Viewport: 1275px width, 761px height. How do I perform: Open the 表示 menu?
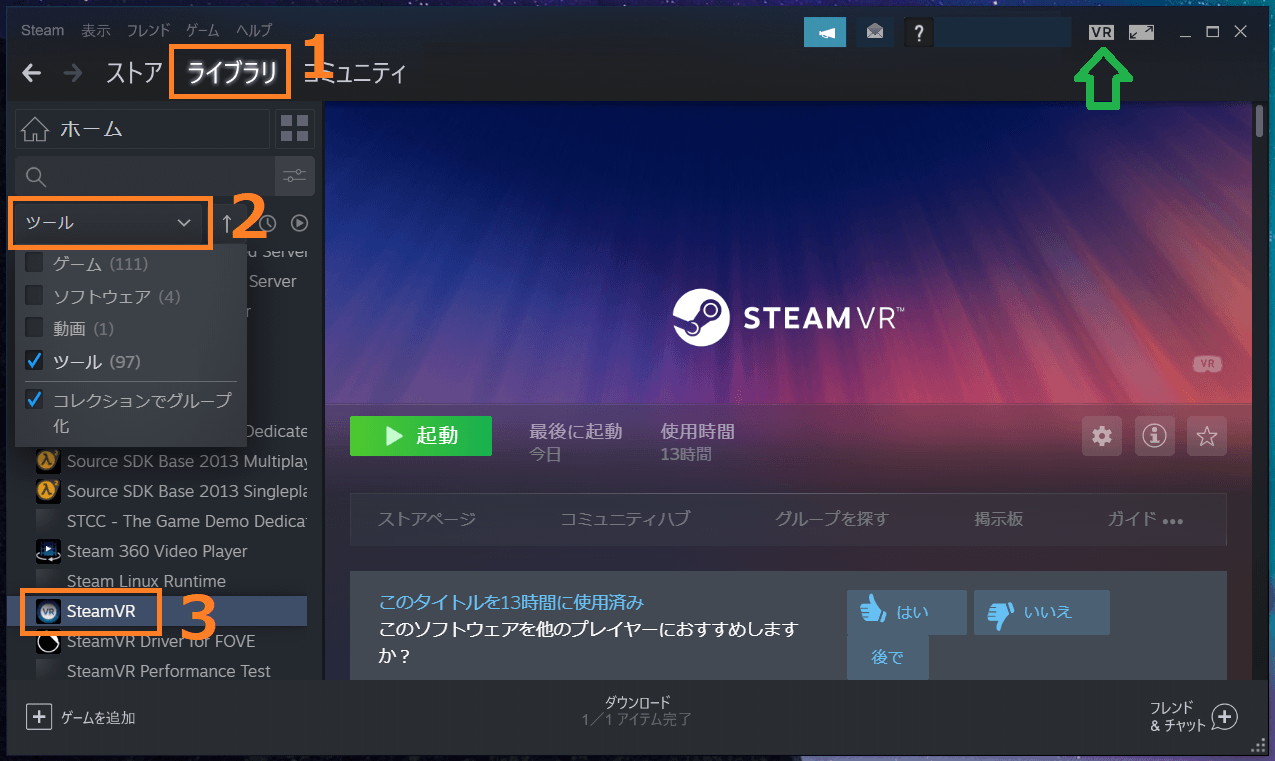96,31
